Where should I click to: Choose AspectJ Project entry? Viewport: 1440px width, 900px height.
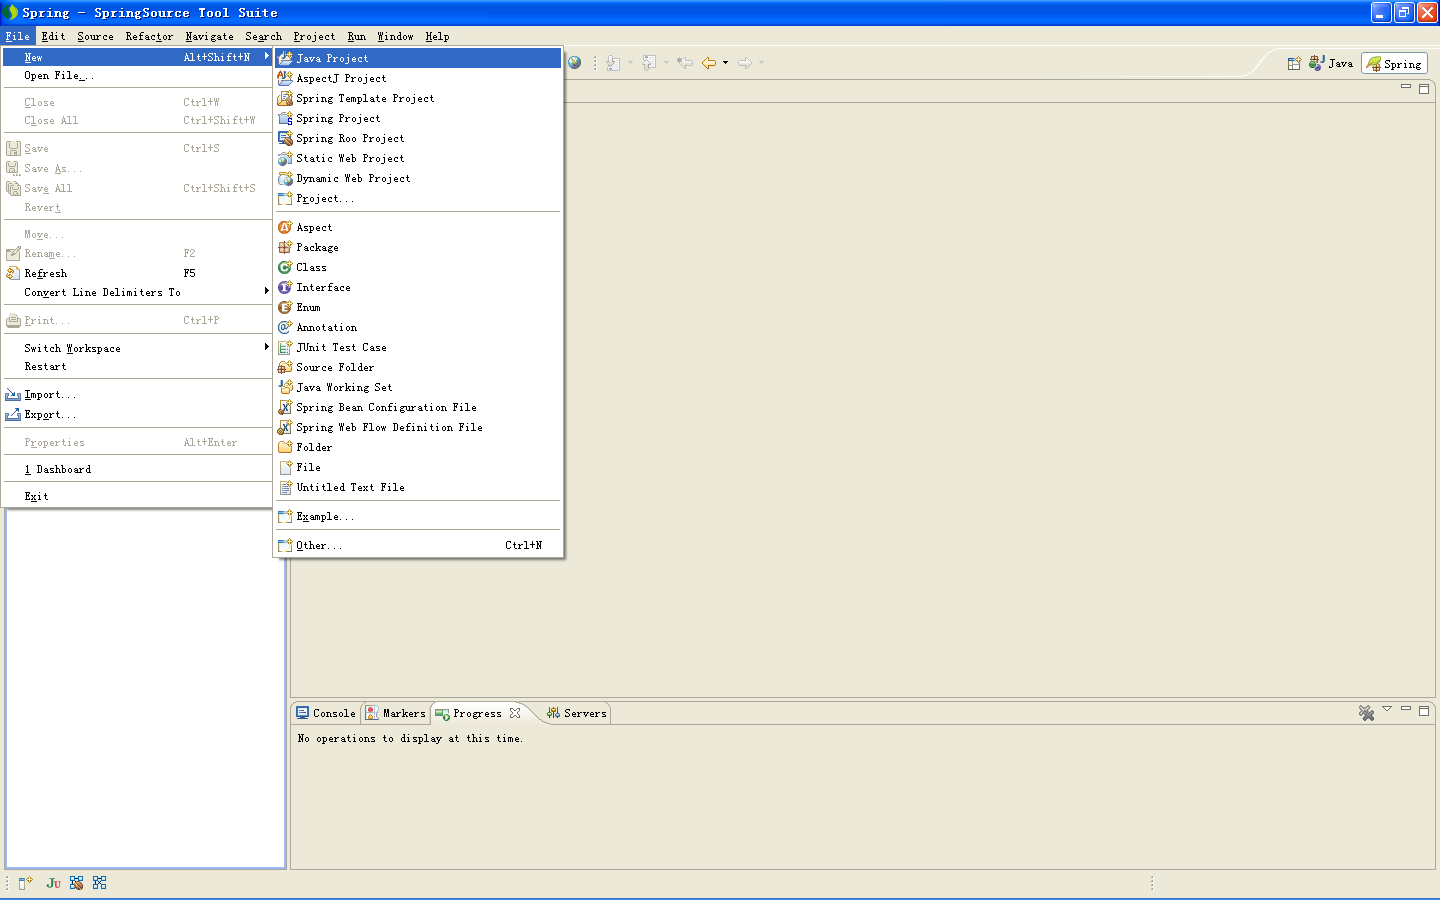[x=418, y=78]
